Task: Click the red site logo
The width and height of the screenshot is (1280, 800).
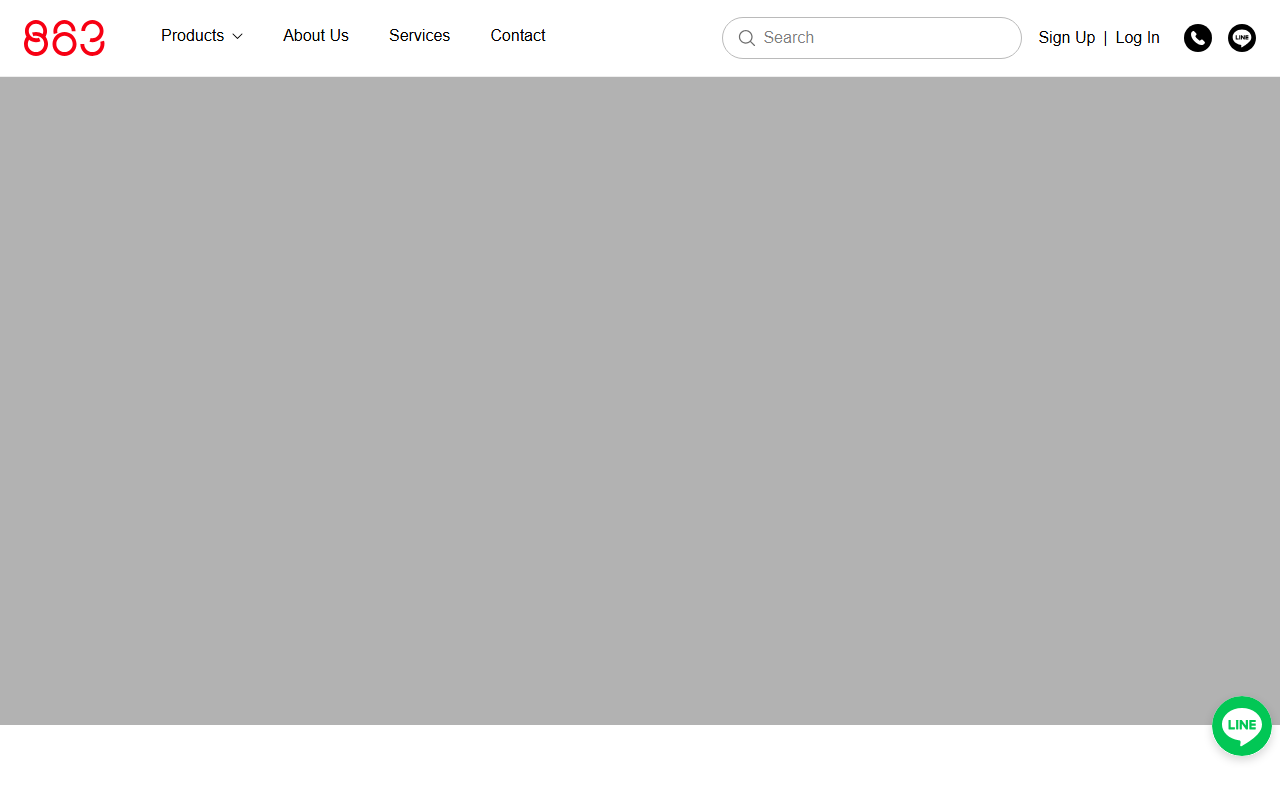Action: [x=64, y=38]
